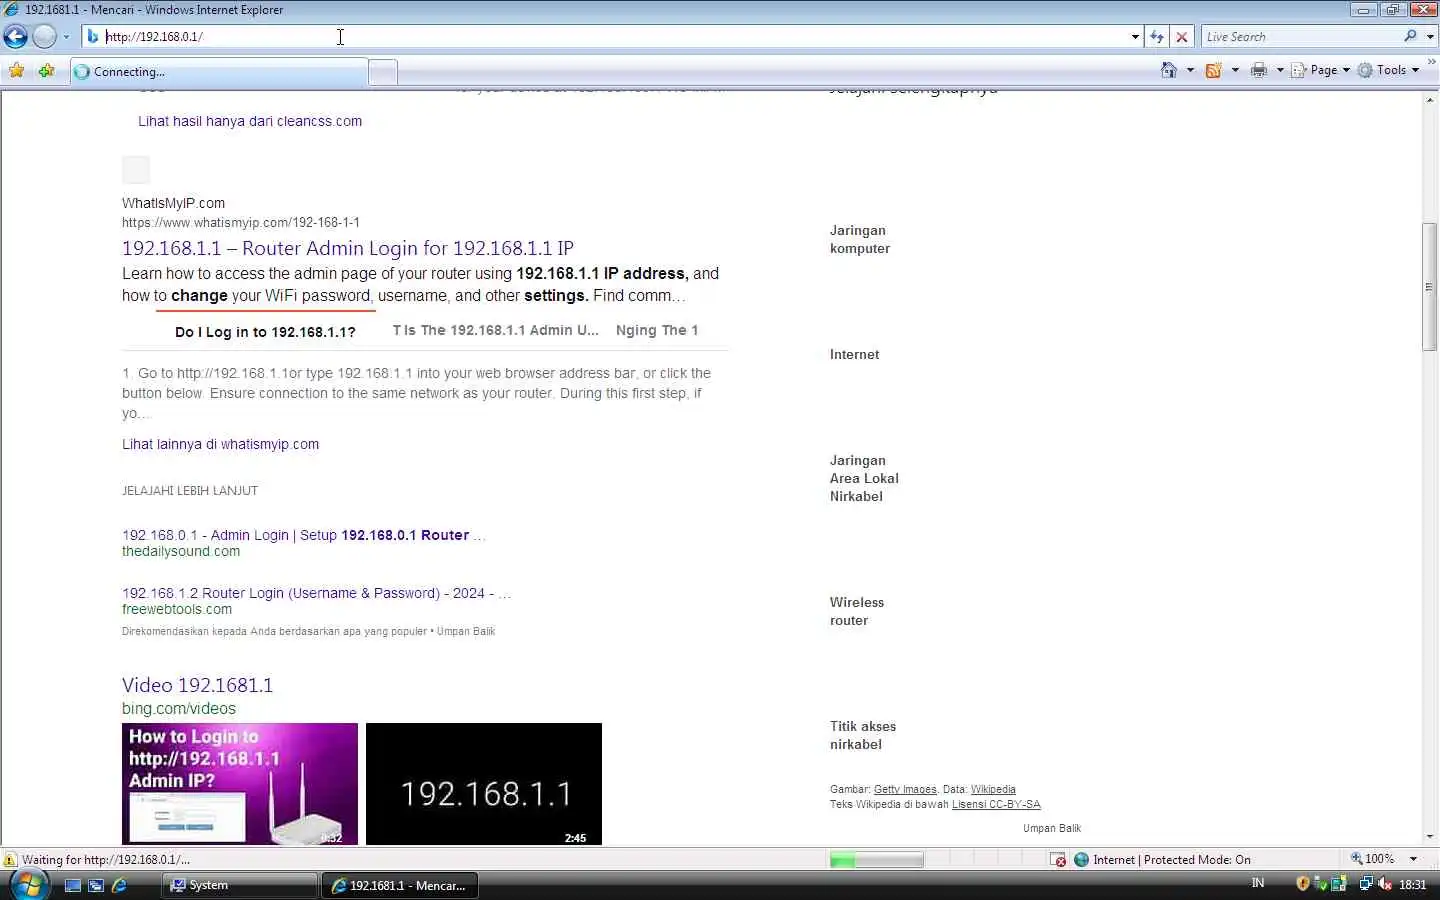
Task: Click the vertical scrollbar thumb
Action: click(1430, 287)
